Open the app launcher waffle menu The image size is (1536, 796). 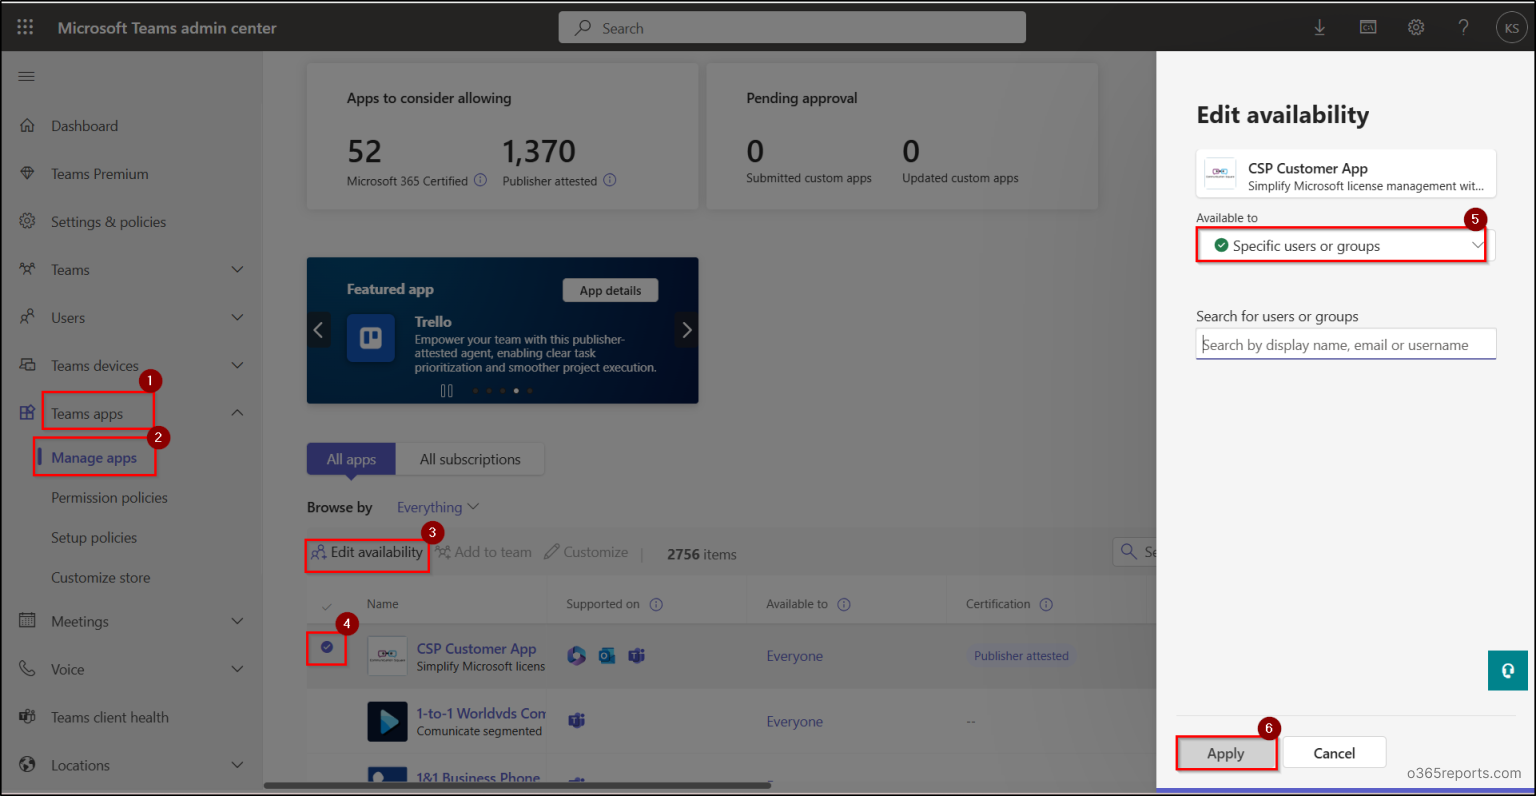(25, 28)
